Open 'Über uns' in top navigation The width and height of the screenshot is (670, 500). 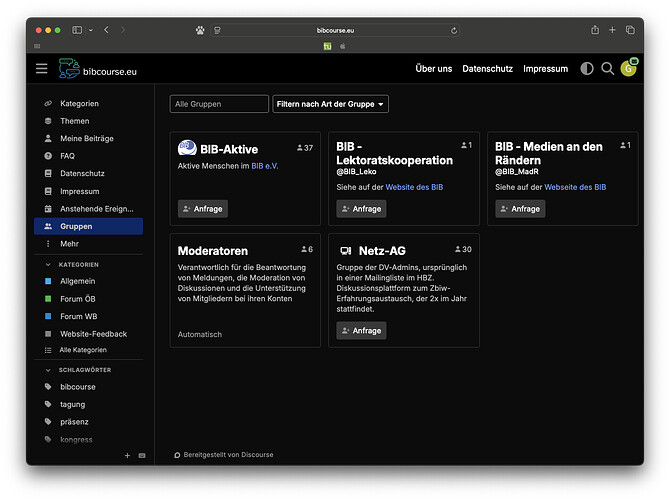(x=433, y=69)
